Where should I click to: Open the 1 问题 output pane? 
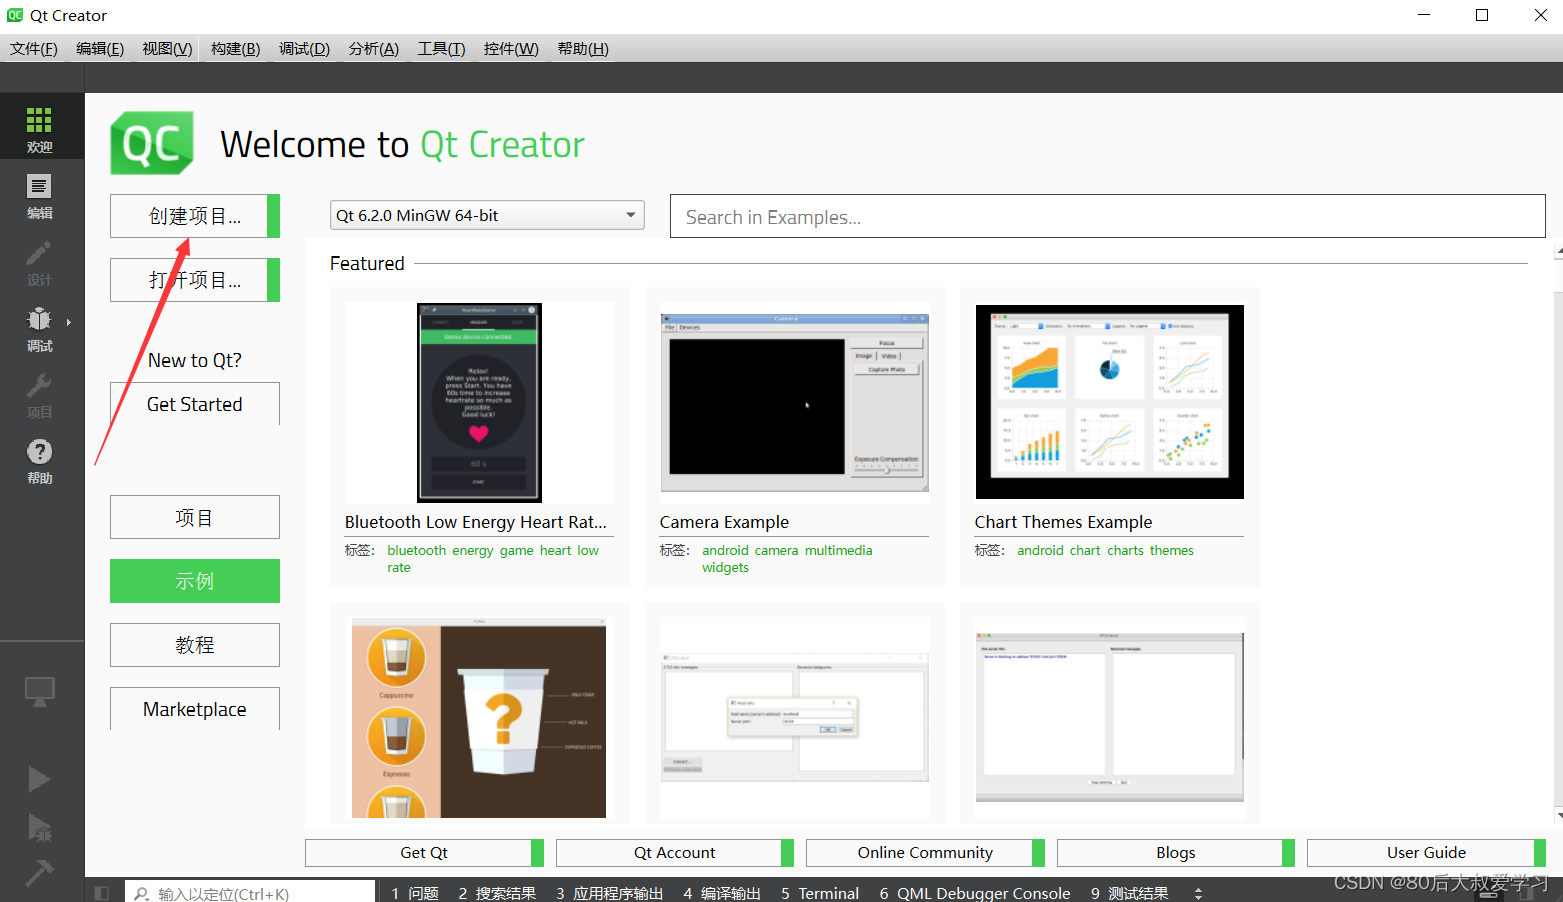point(415,893)
